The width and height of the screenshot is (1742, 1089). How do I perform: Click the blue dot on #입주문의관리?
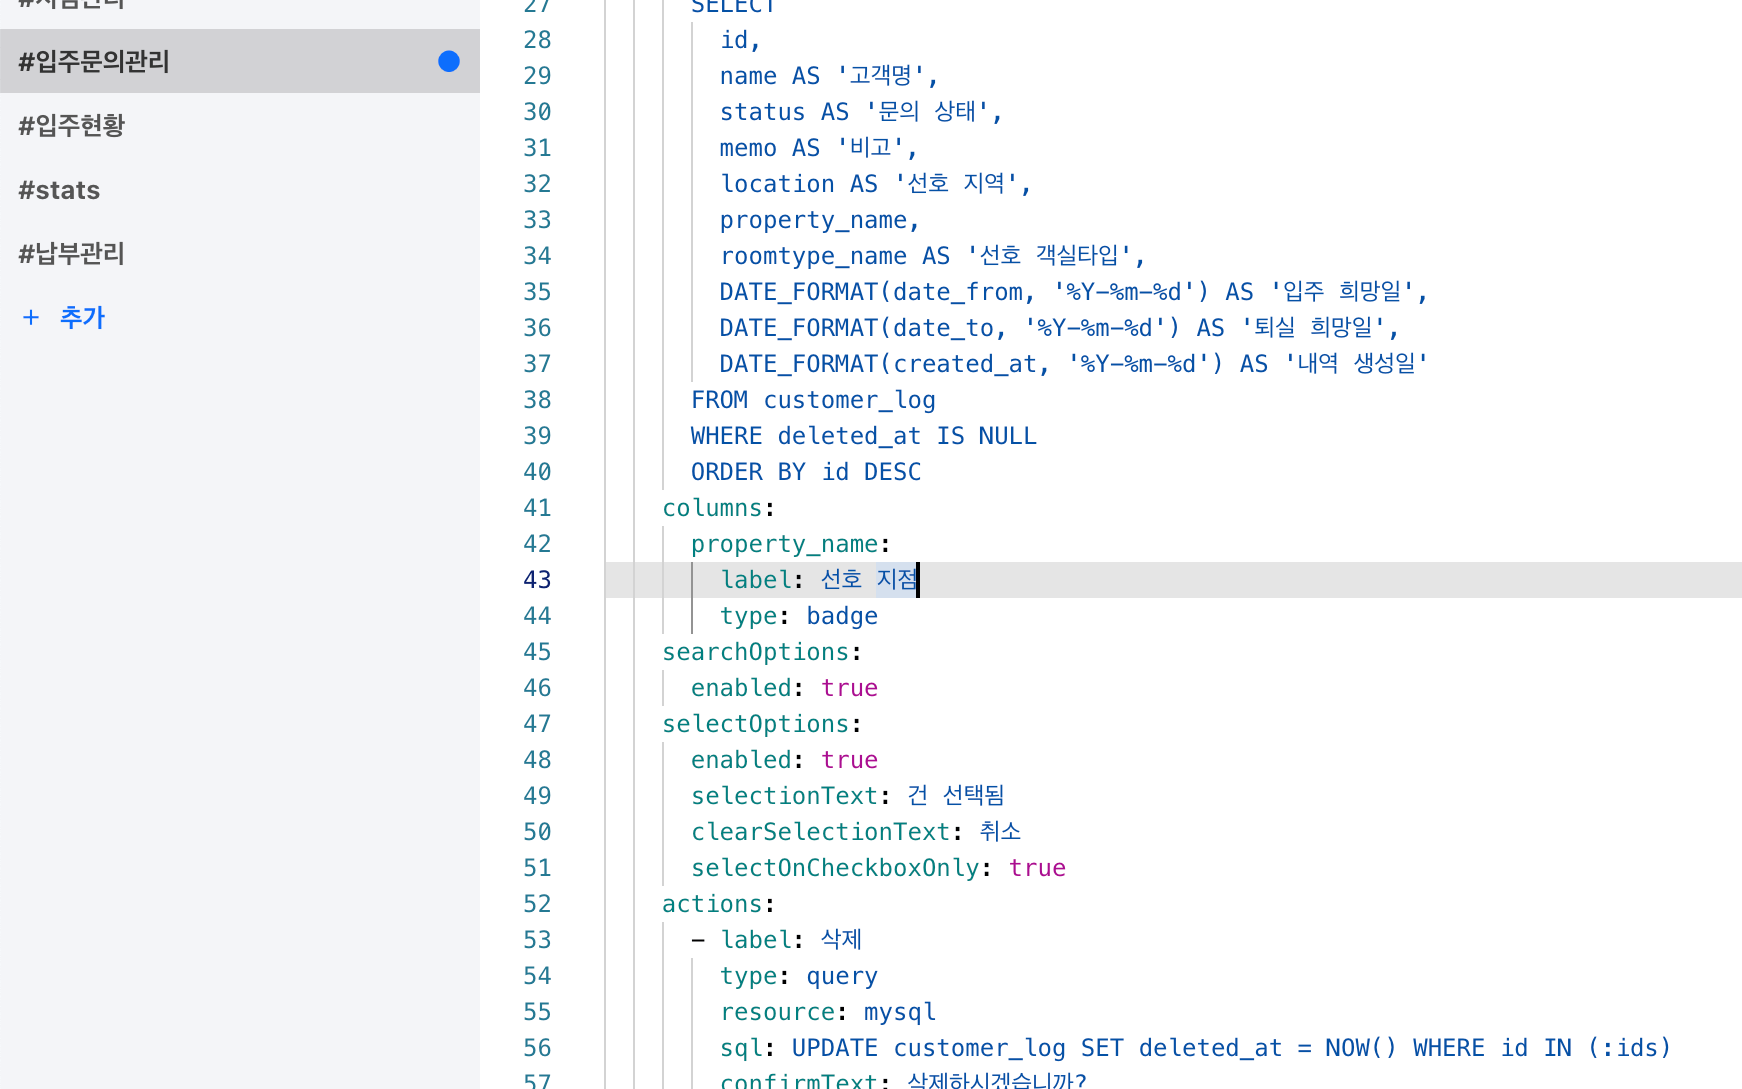[449, 61]
